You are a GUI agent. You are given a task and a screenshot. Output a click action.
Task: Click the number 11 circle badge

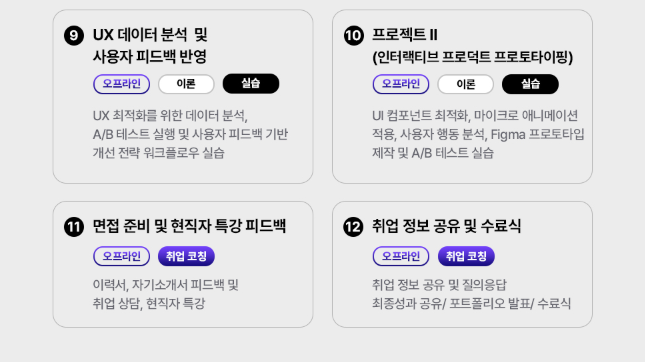(74, 227)
